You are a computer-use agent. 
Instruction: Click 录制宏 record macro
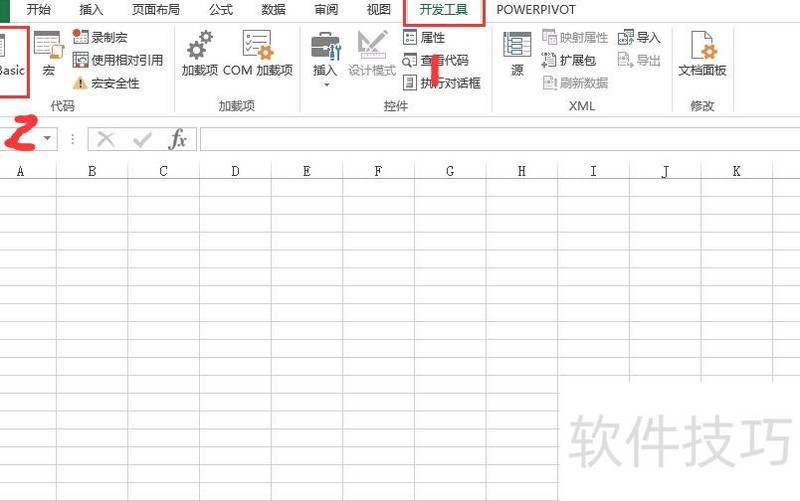pos(100,37)
